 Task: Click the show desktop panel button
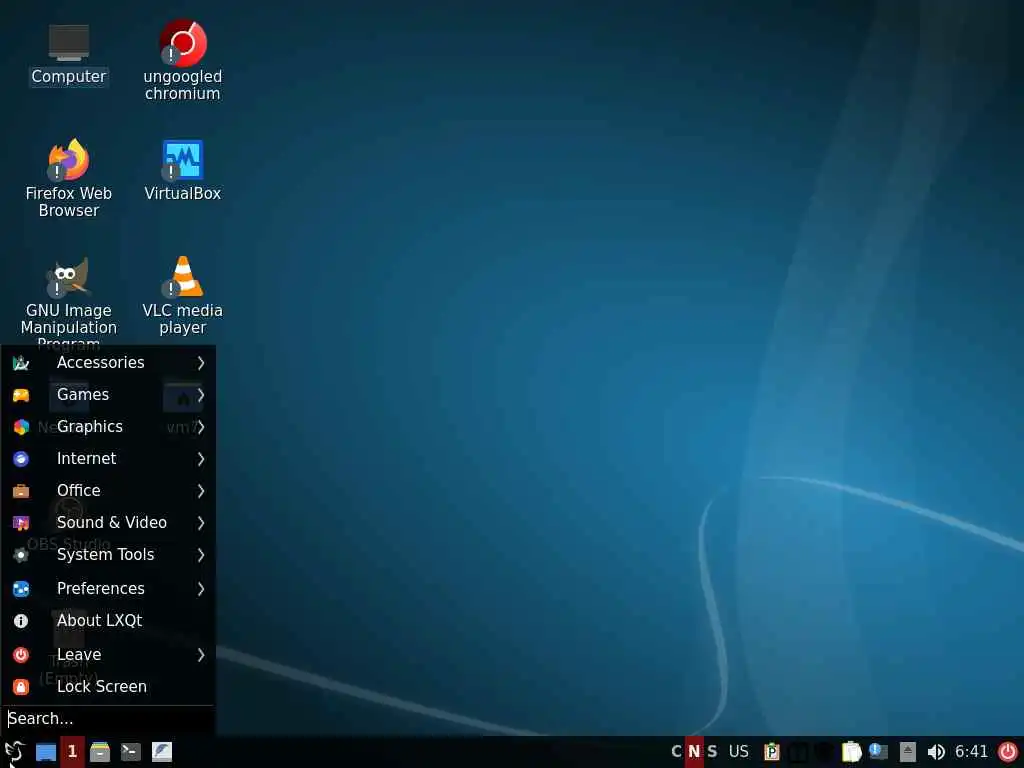(x=46, y=752)
